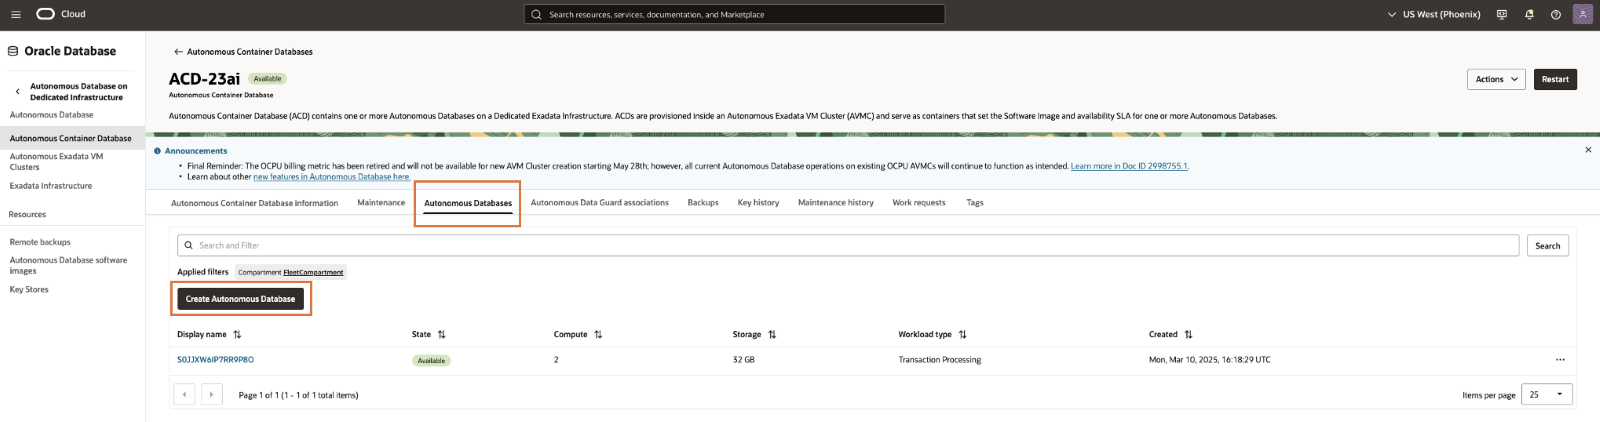Click Transaction Processing workload cell
The image size is (1600, 422).
click(x=940, y=360)
